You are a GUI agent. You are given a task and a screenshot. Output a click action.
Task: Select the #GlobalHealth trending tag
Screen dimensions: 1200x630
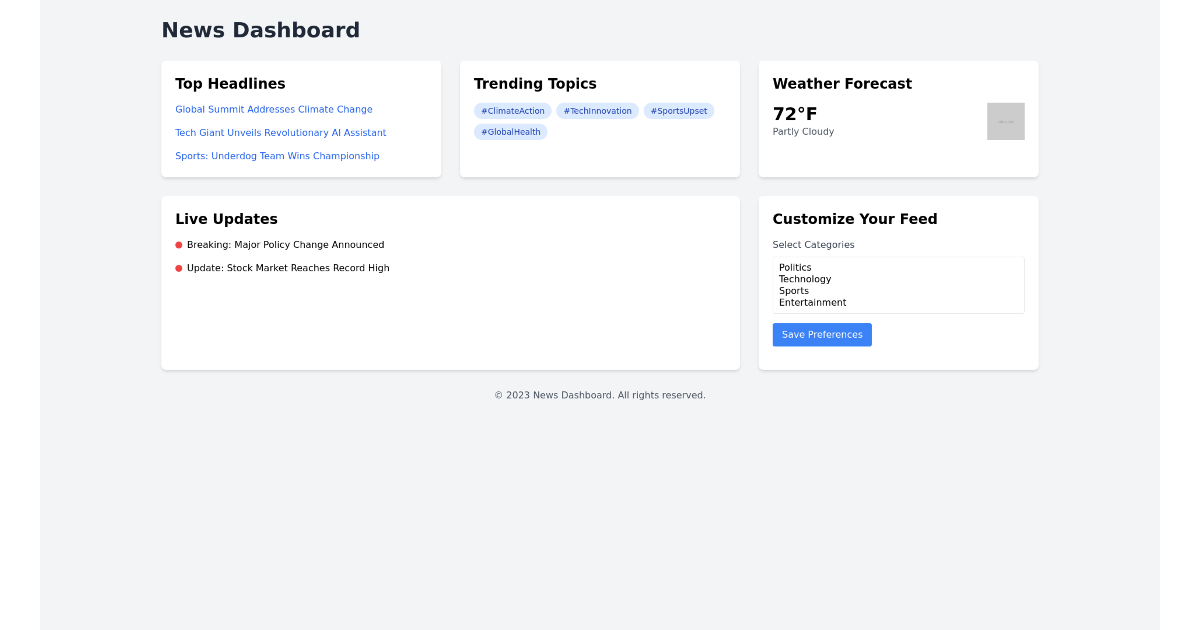pos(510,131)
